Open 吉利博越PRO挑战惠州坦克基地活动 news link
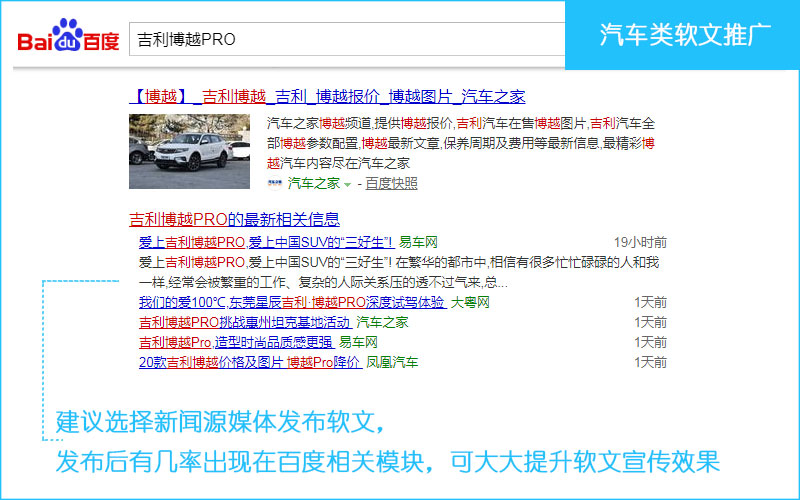 tap(245, 322)
